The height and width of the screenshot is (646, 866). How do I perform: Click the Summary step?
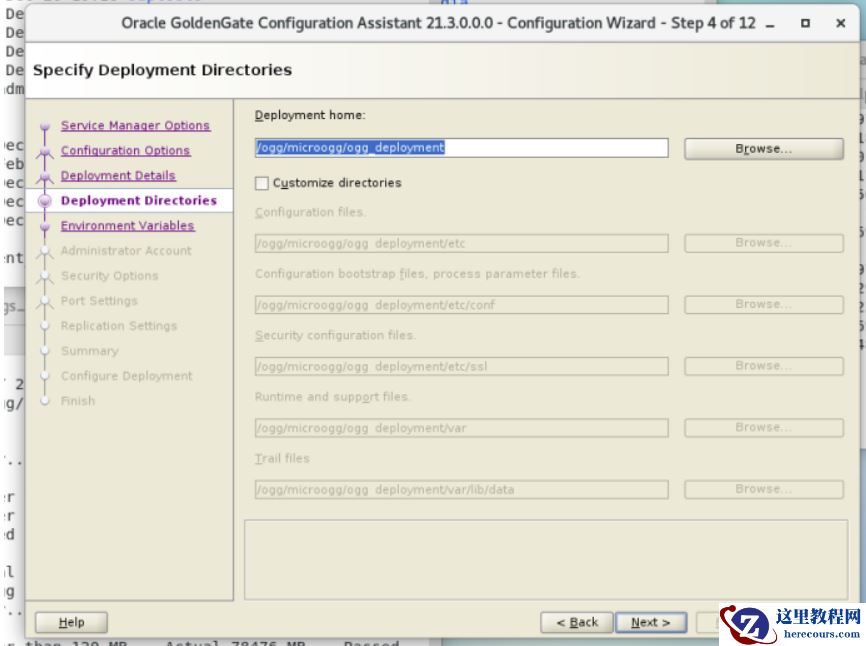tap(89, 351)
